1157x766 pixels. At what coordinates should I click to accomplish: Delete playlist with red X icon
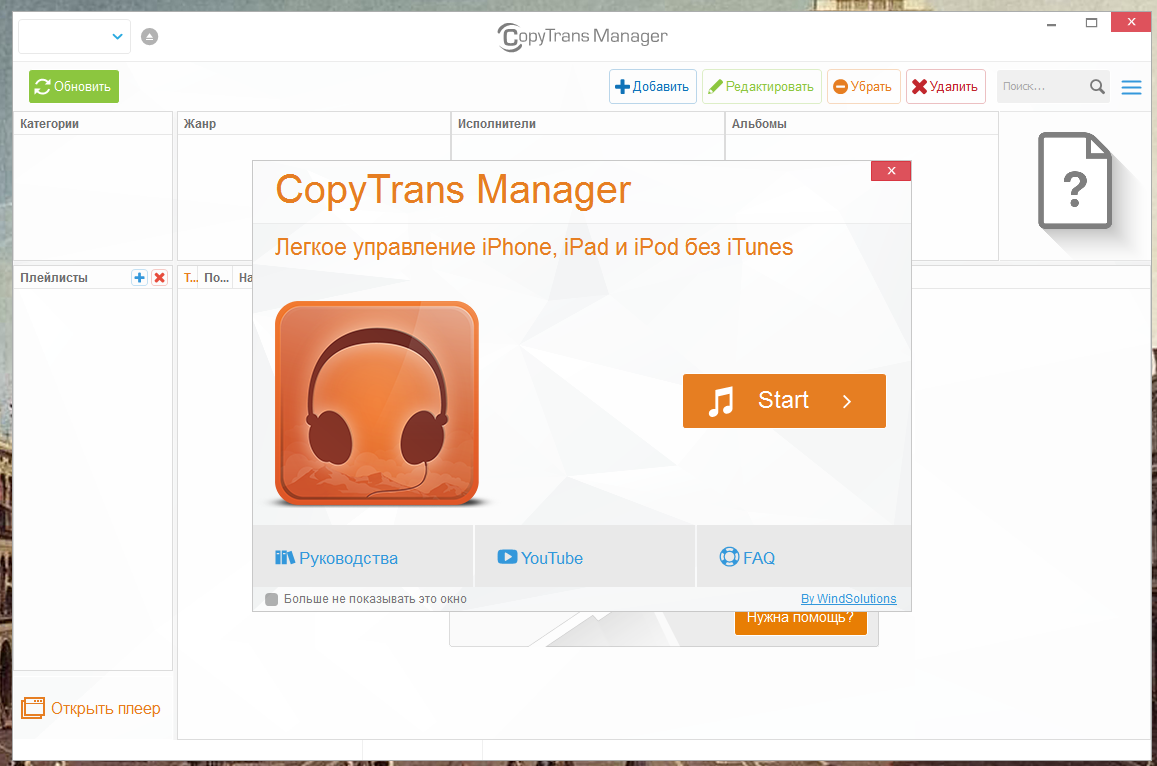pos(159,277)
